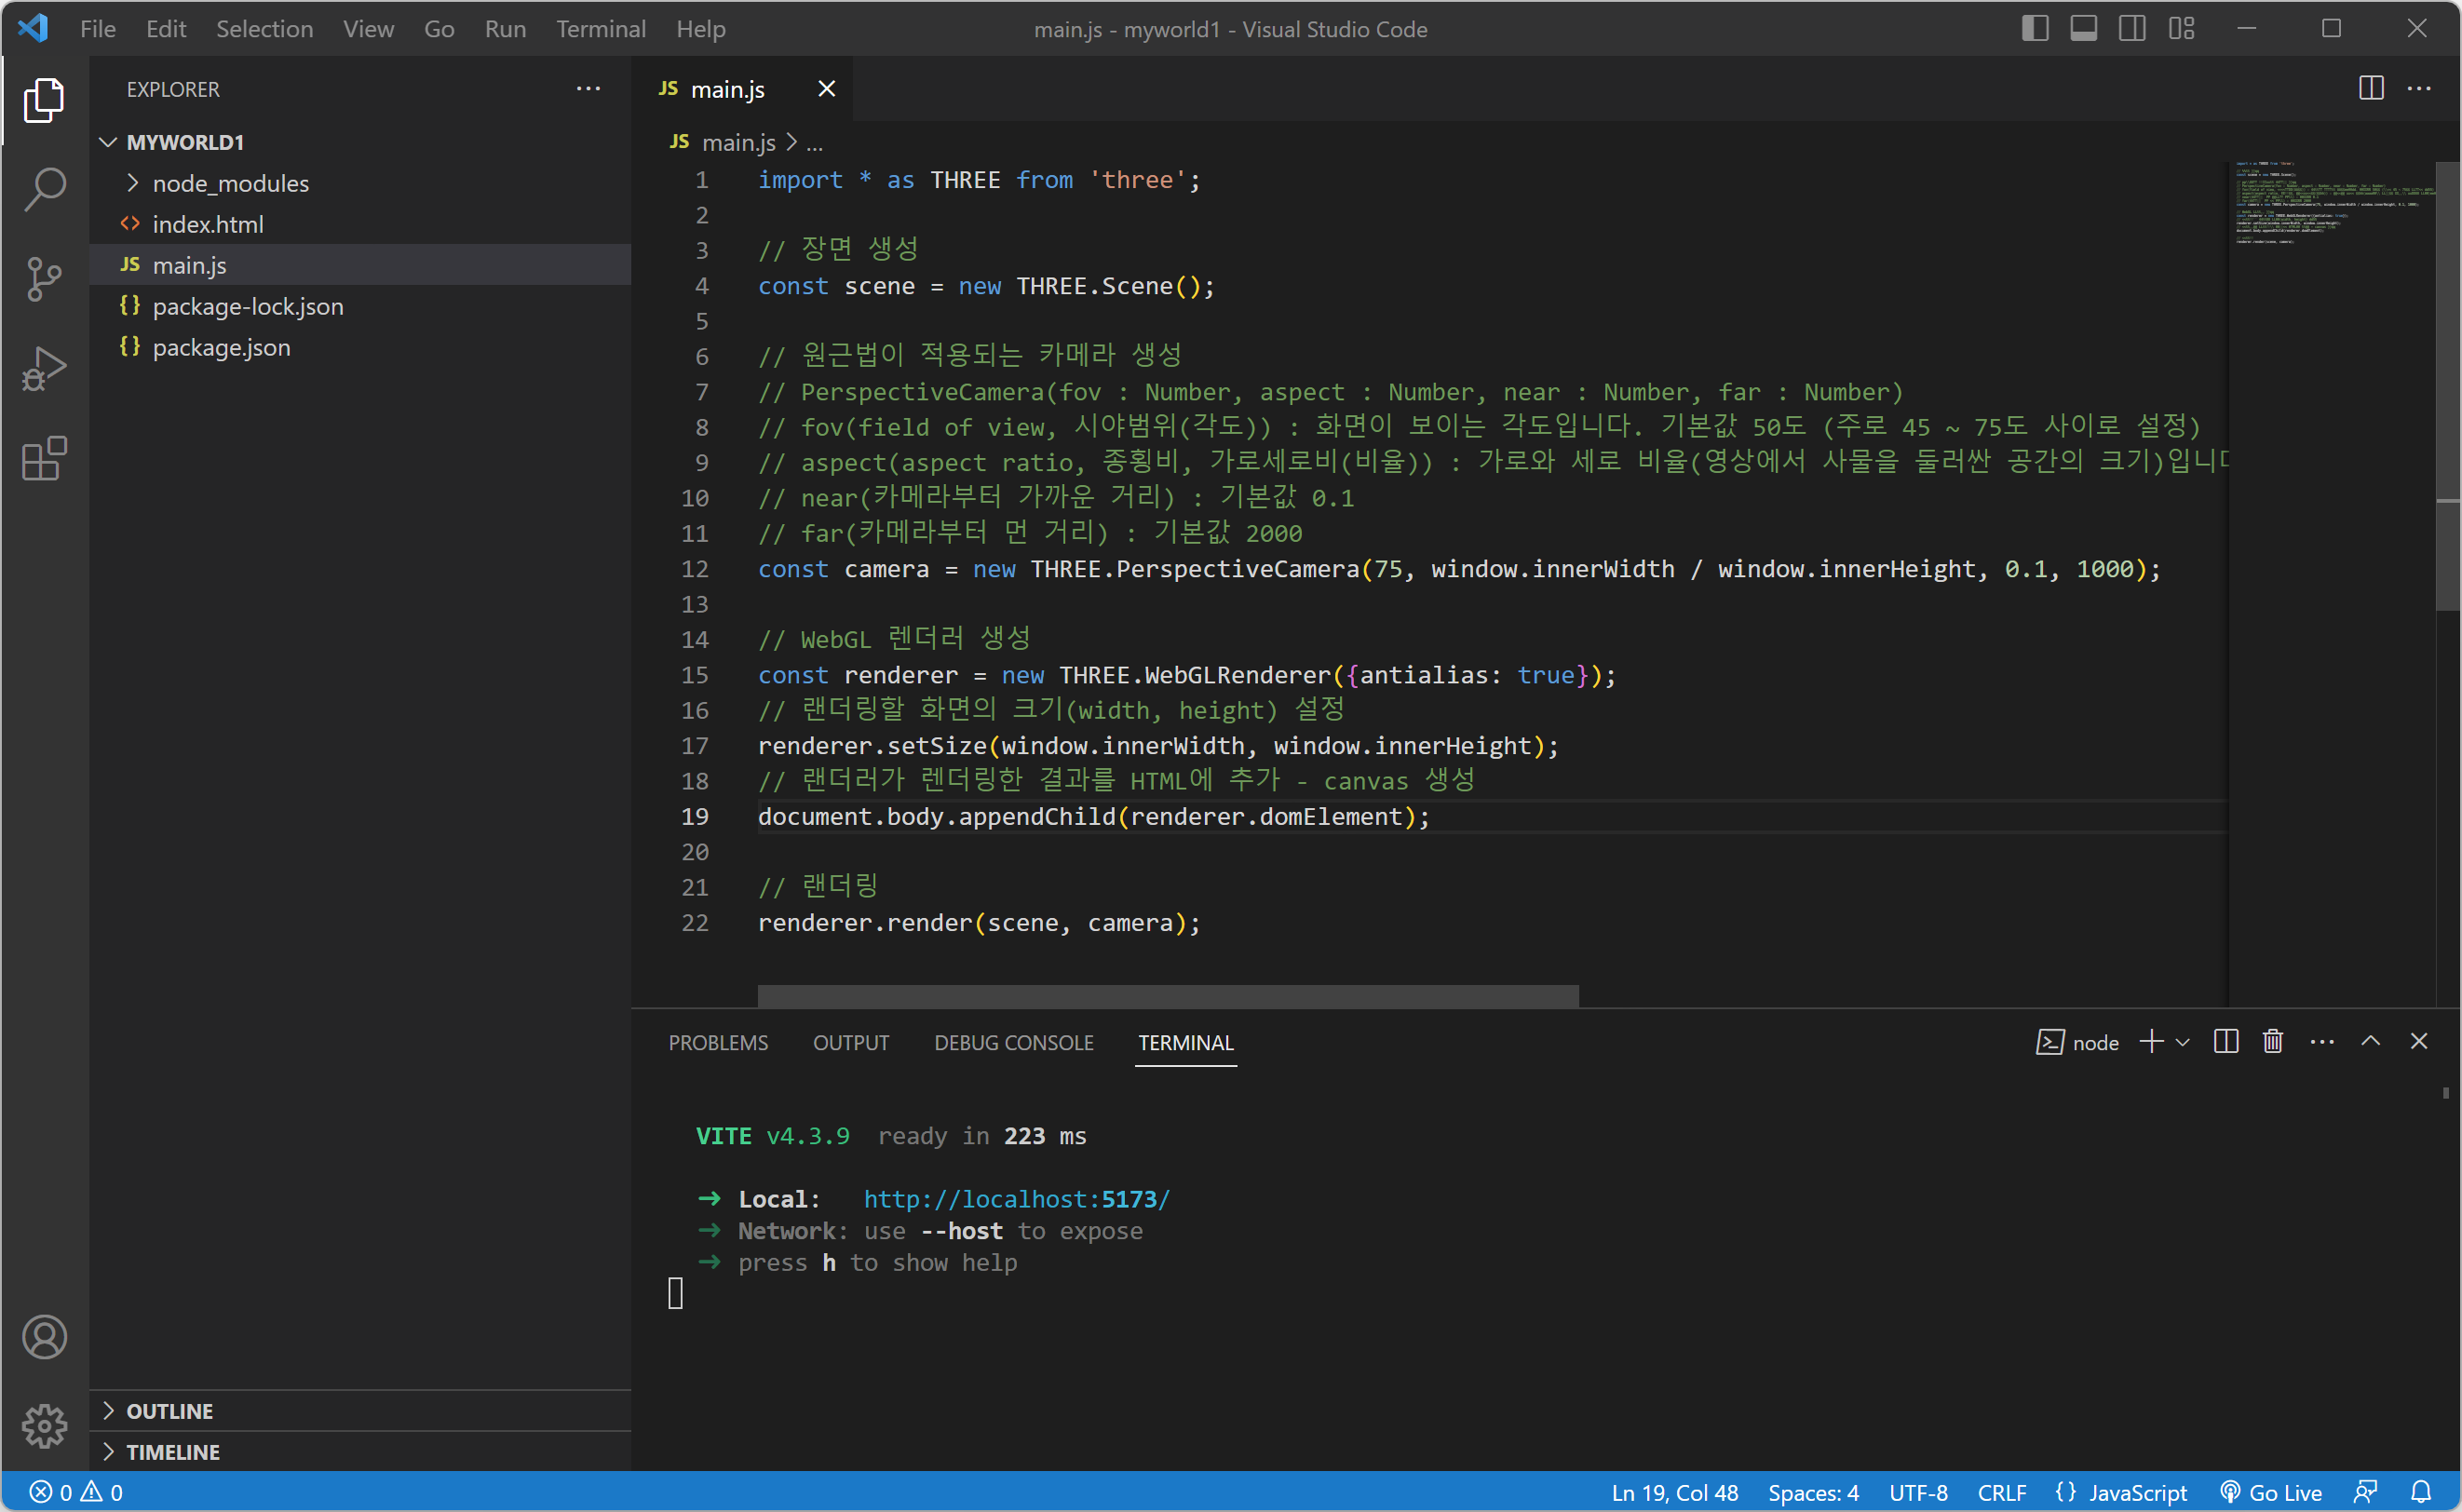2462x1512 pixels.
Task: Click the Manage gear icon
Action: (x=44, y=1425)
